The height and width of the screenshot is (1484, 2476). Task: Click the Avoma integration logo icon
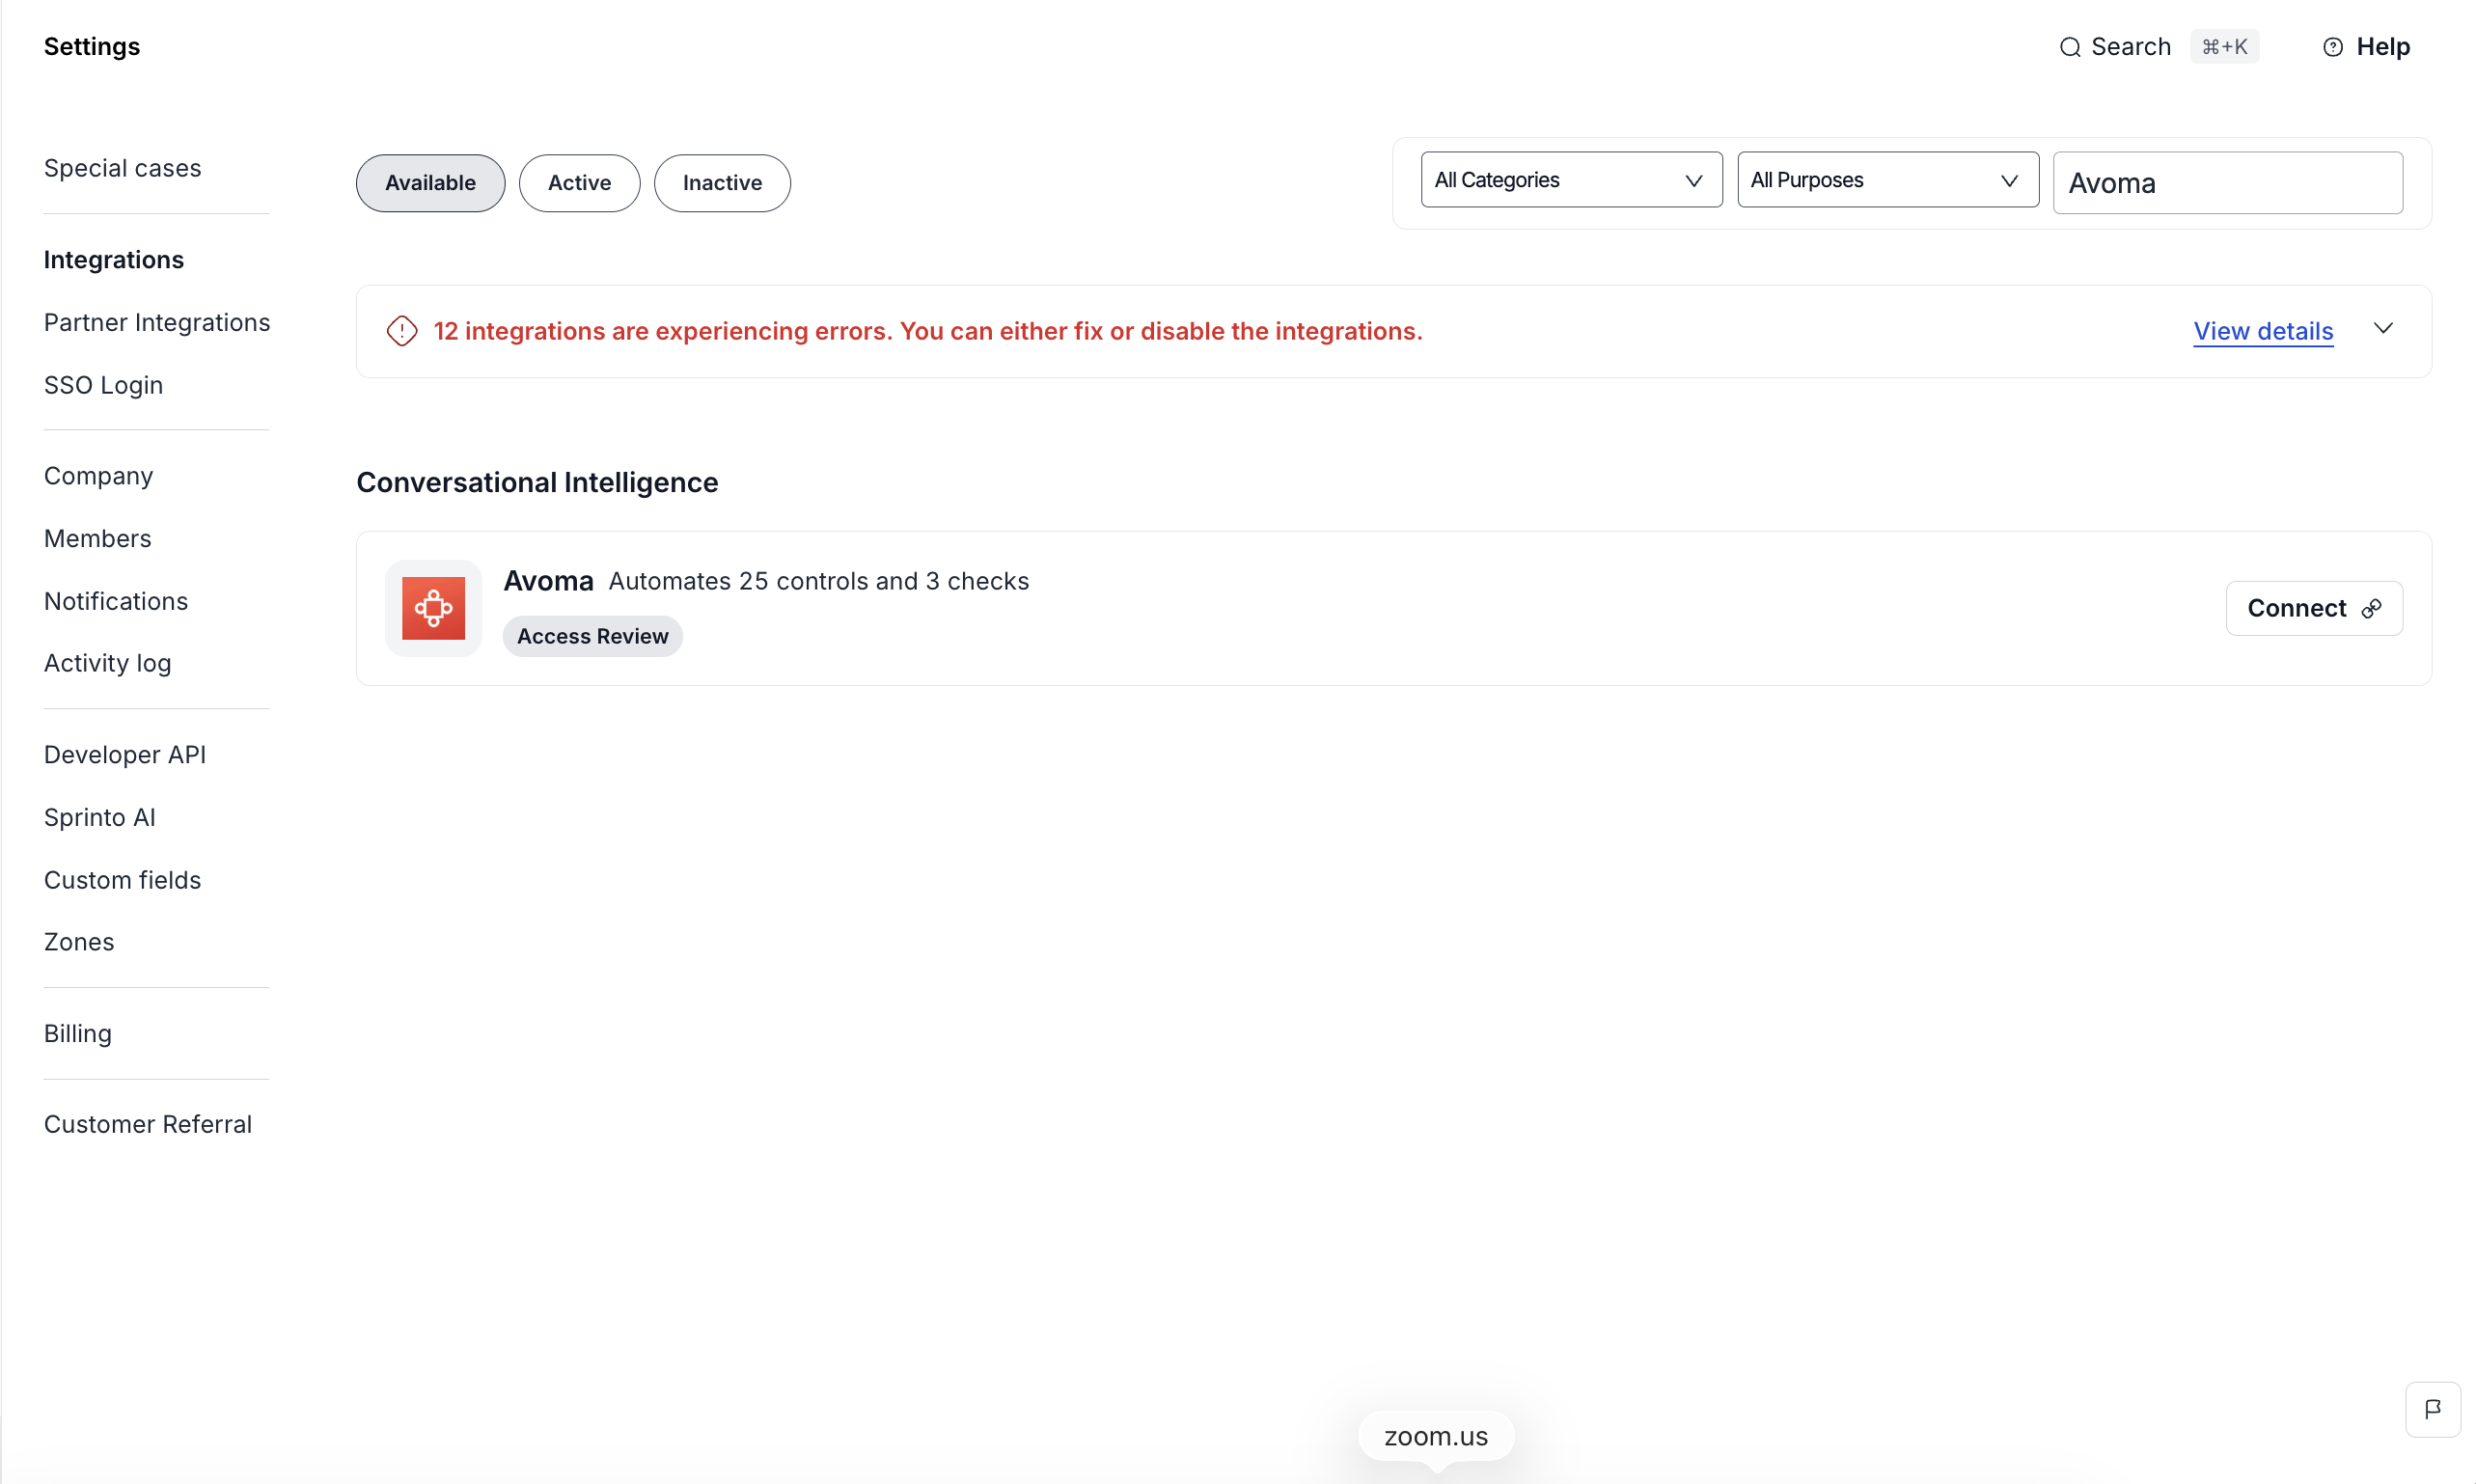pos(433,608)
